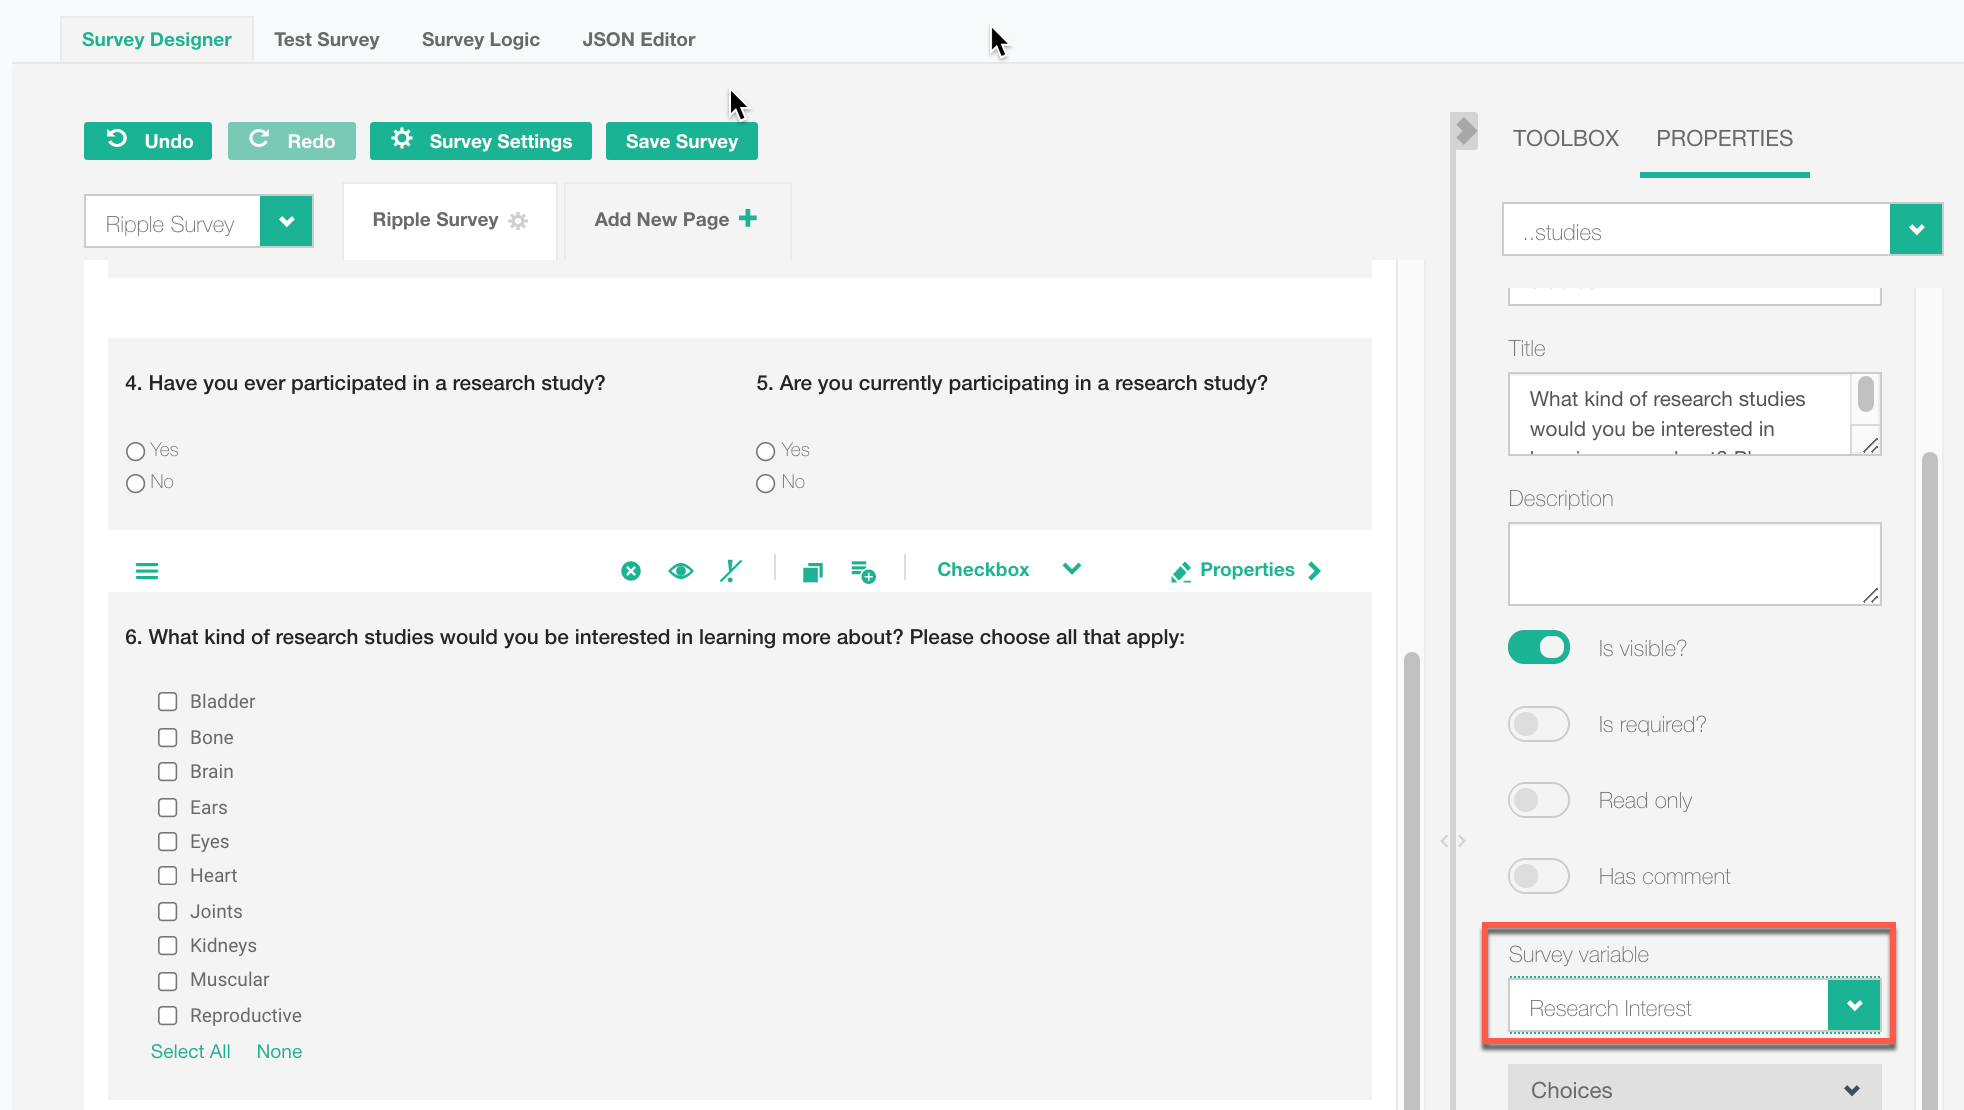Switch to the JSON Editor tab
Screen dimensions: 1964x1110
pos(638,39)
